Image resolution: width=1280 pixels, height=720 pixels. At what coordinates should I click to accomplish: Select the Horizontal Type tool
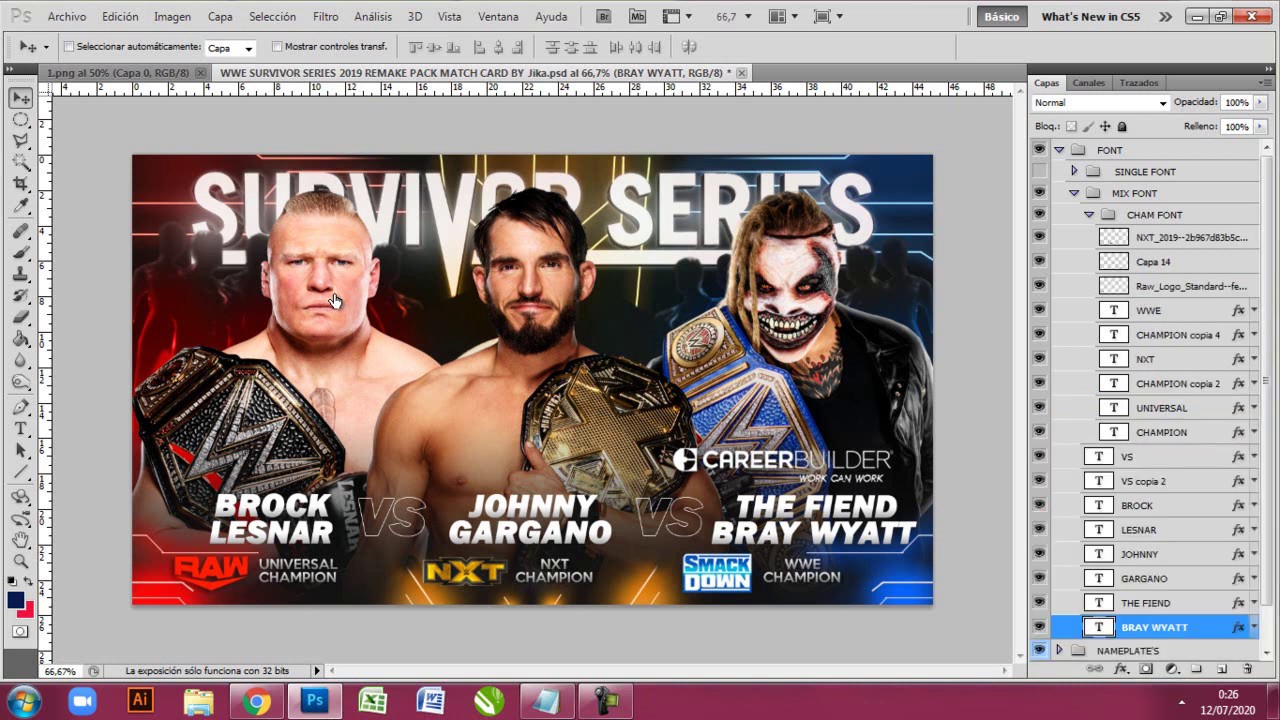pyautogui.click(x=21, y=428)
